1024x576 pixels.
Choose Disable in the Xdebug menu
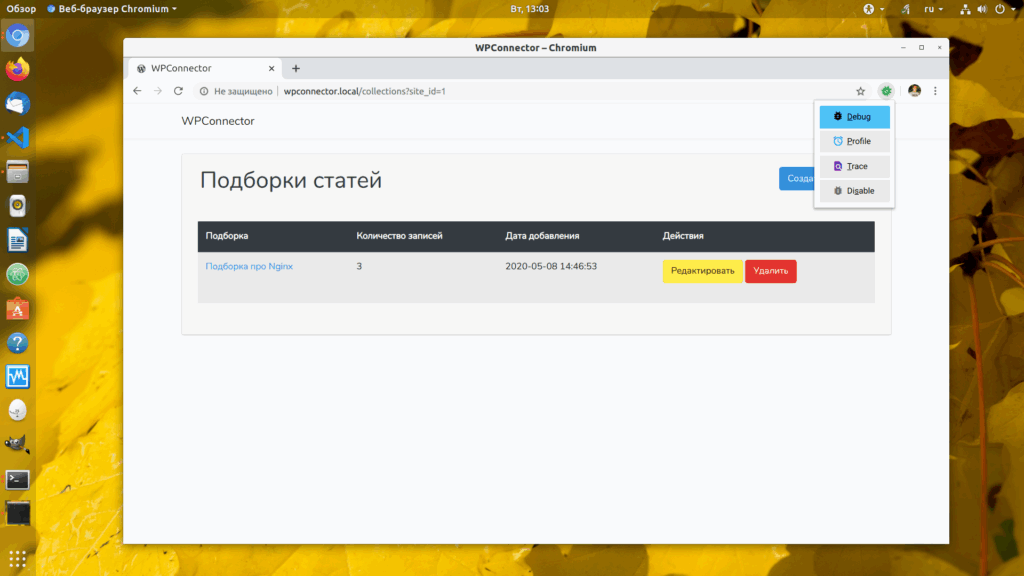click(854, 191)
